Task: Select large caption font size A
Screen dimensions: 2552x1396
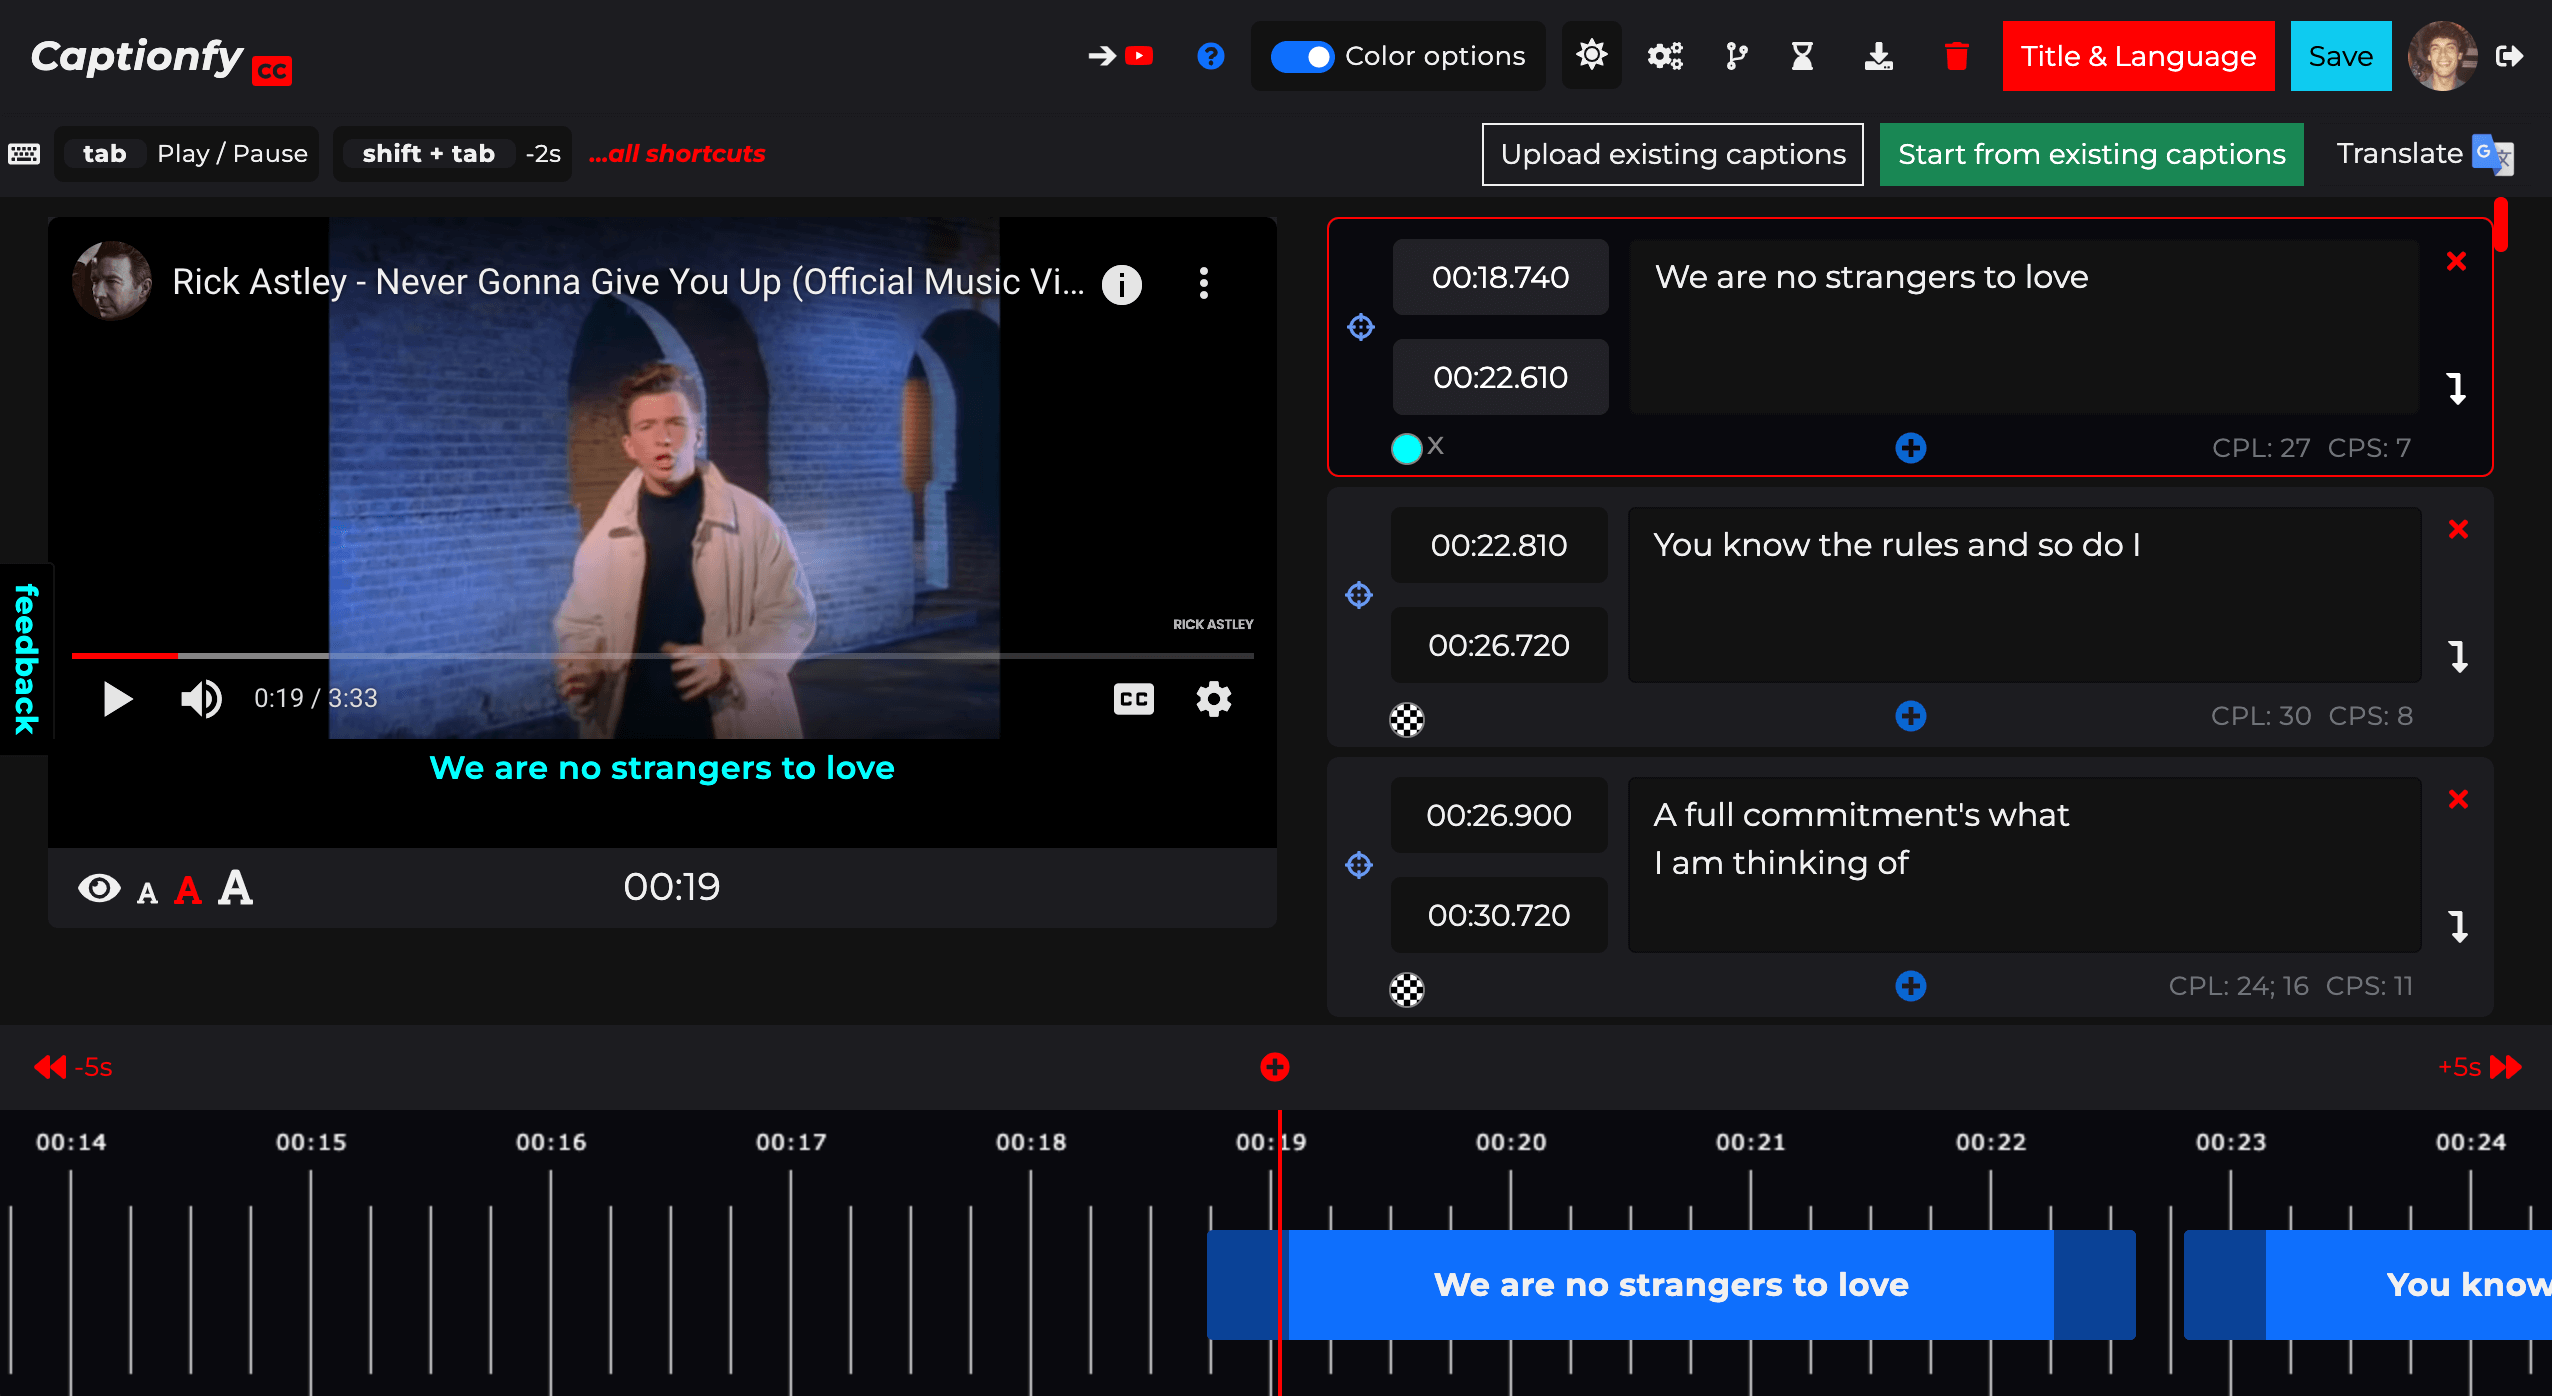Action: tap(236, 887)
